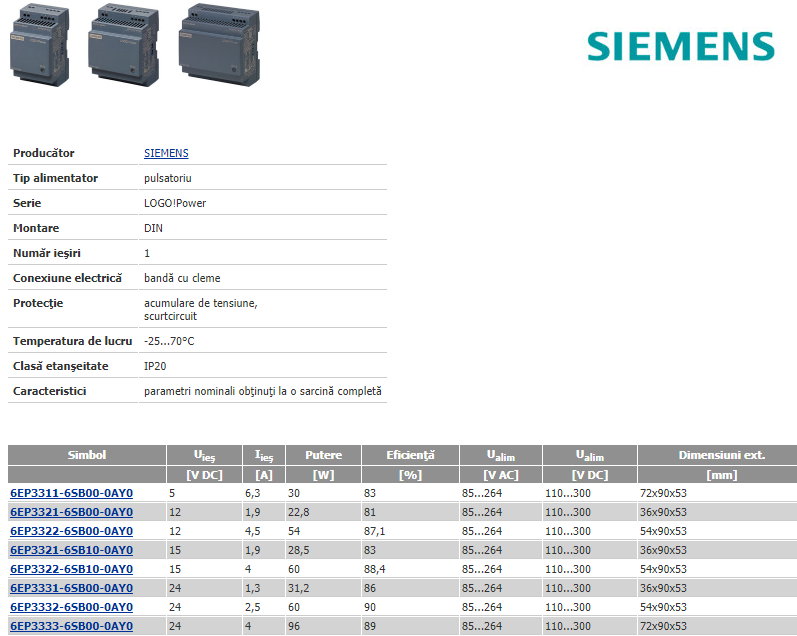Open product link 6EP3332-6SB00-0AY0

tap(72, 607)
